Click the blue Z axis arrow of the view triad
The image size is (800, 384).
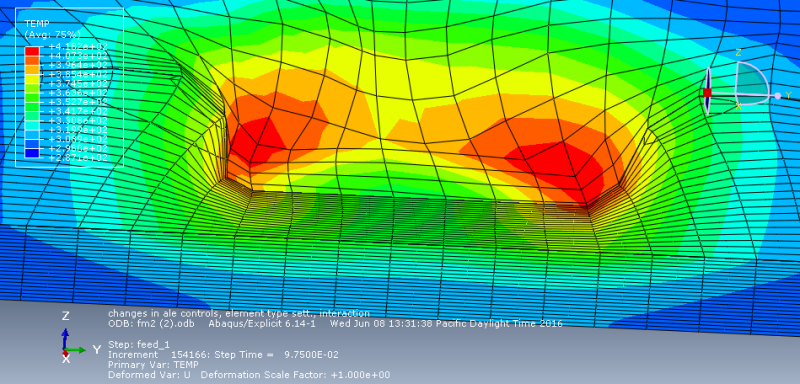65,338
